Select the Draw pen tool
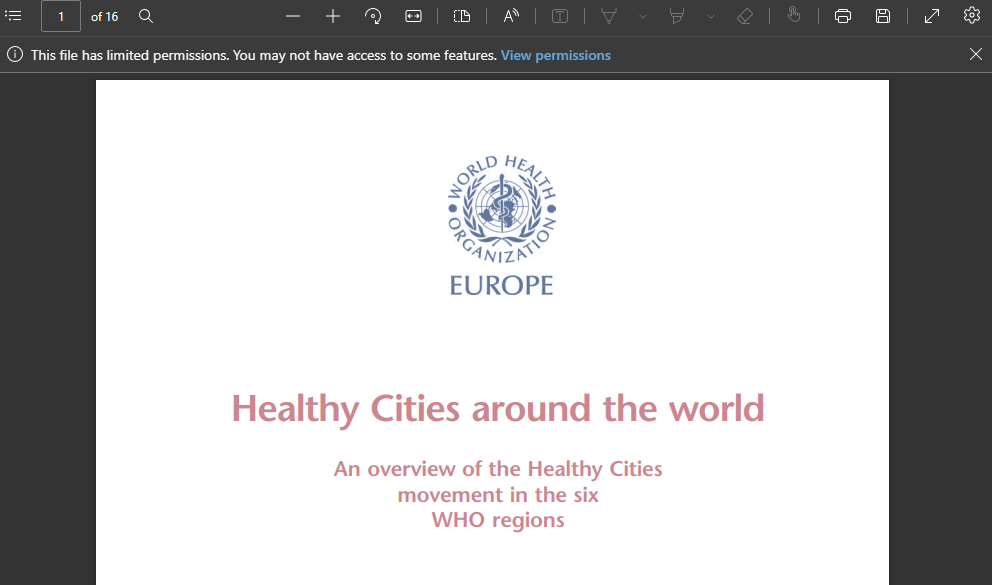Screen dimensions: 992x585 [609, 16]
